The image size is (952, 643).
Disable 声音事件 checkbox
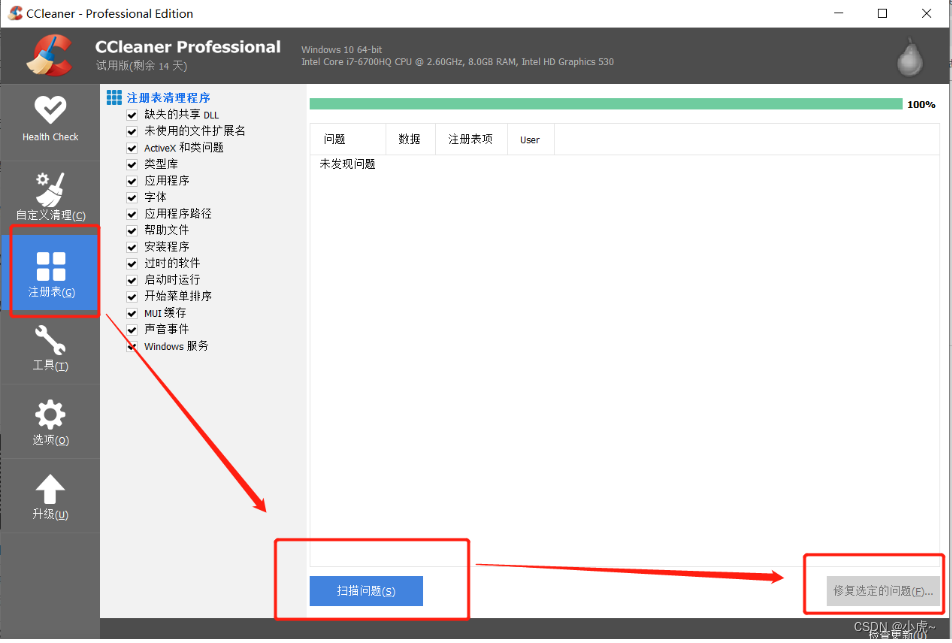click(x=132, y=330)
